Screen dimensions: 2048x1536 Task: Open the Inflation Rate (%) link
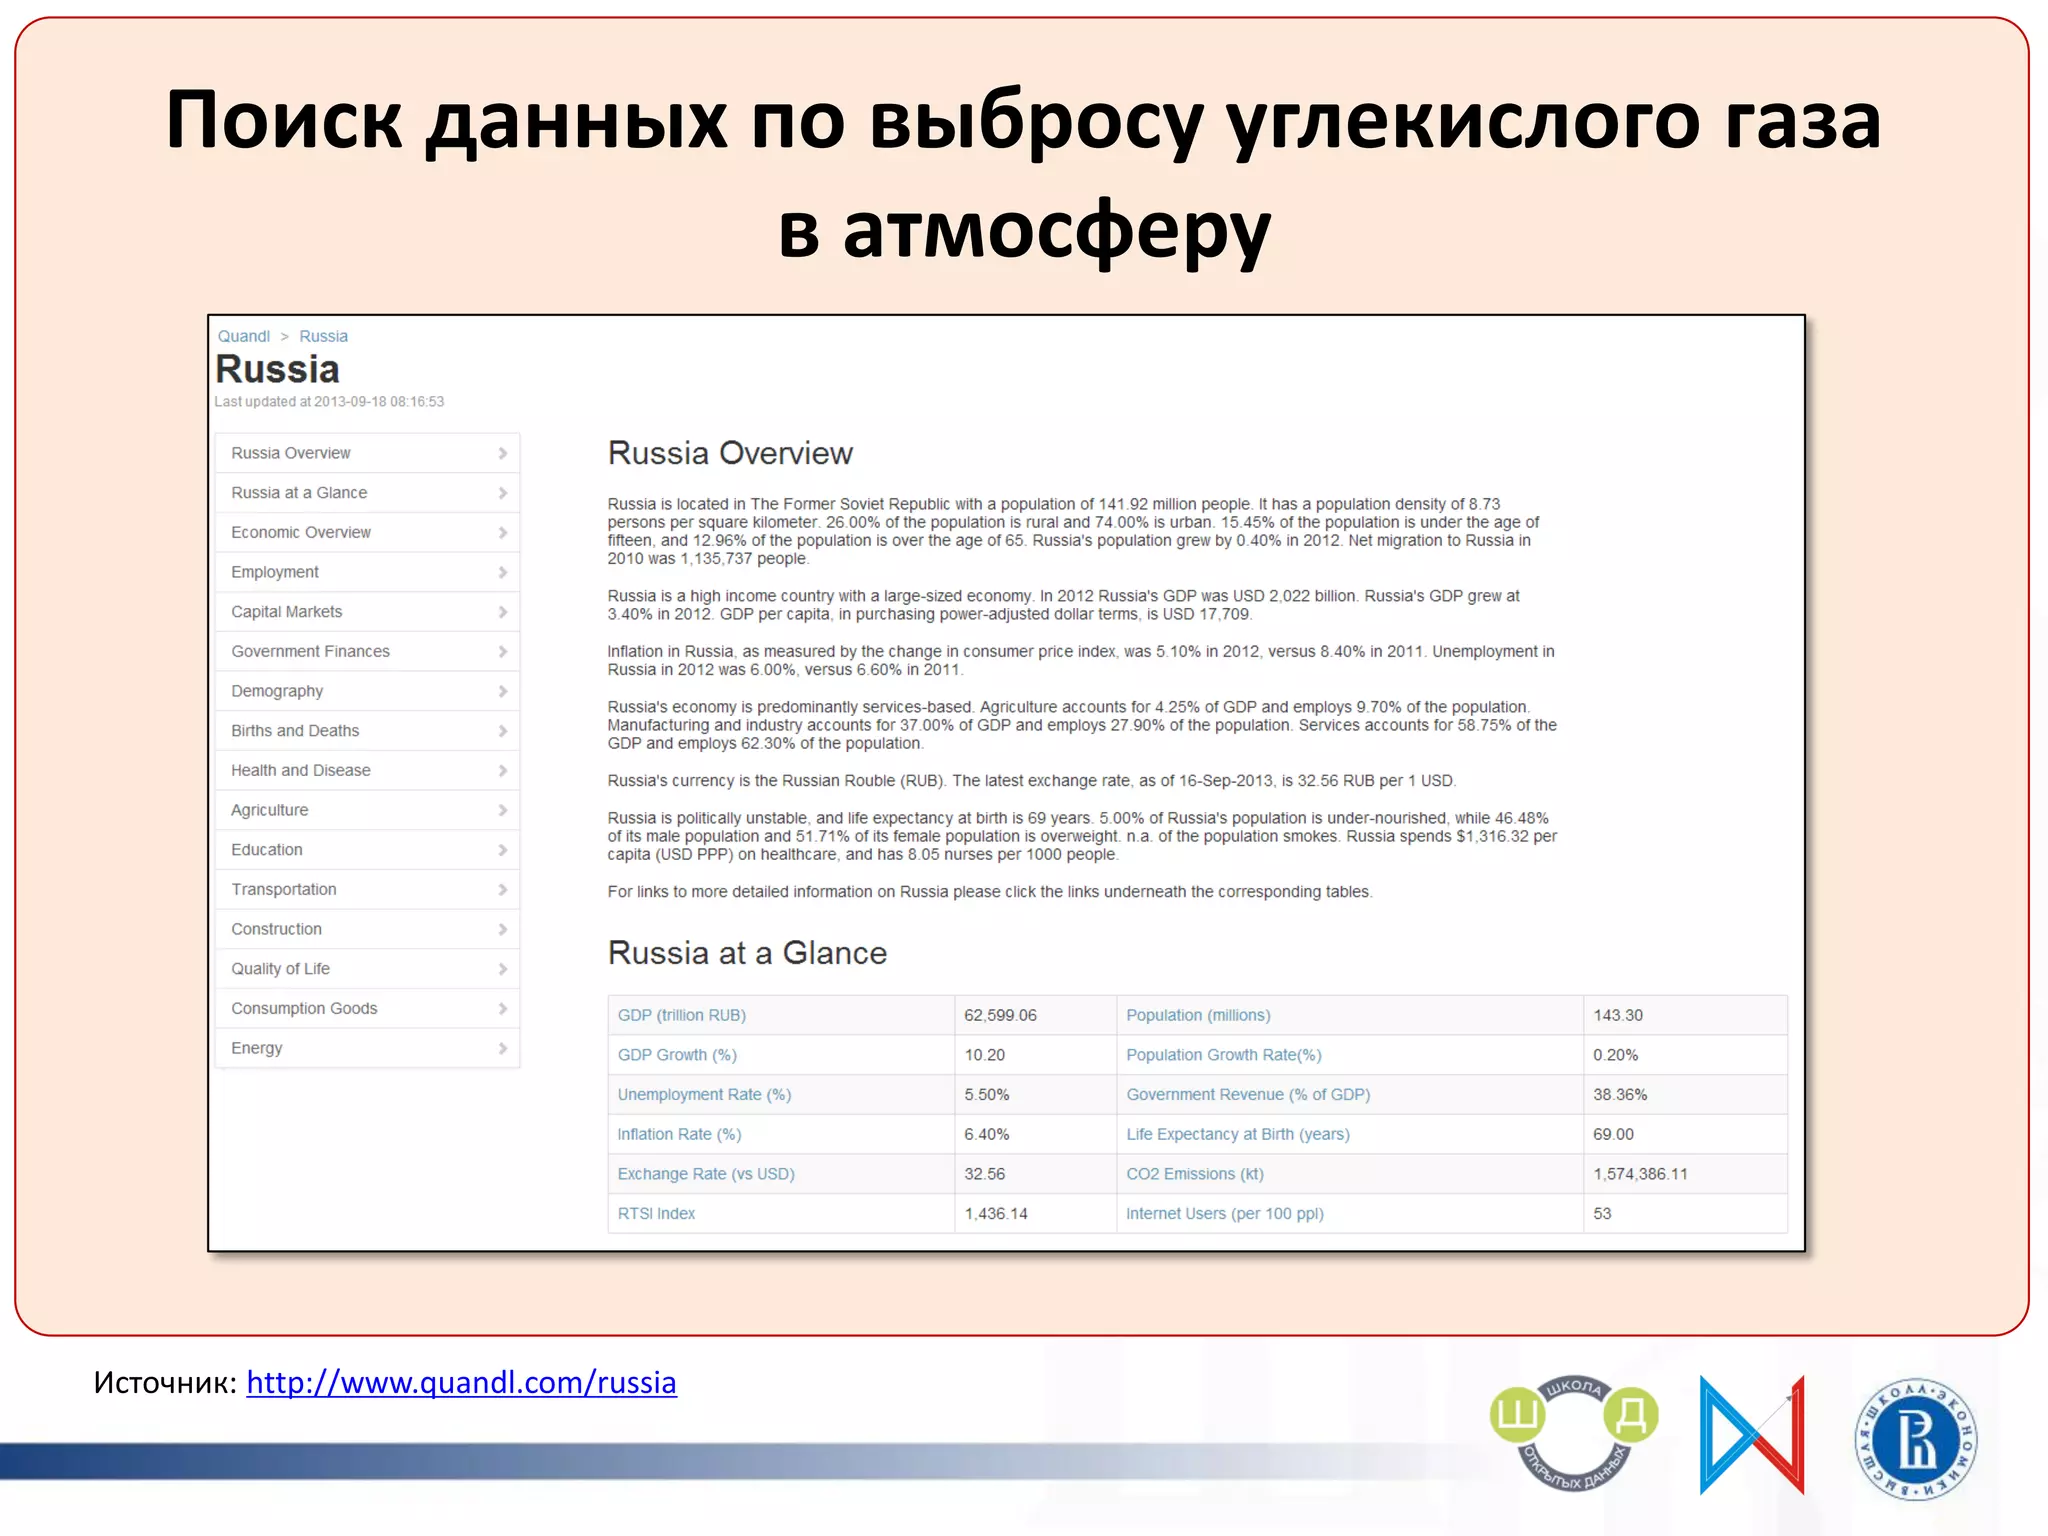click(679, 1134)
